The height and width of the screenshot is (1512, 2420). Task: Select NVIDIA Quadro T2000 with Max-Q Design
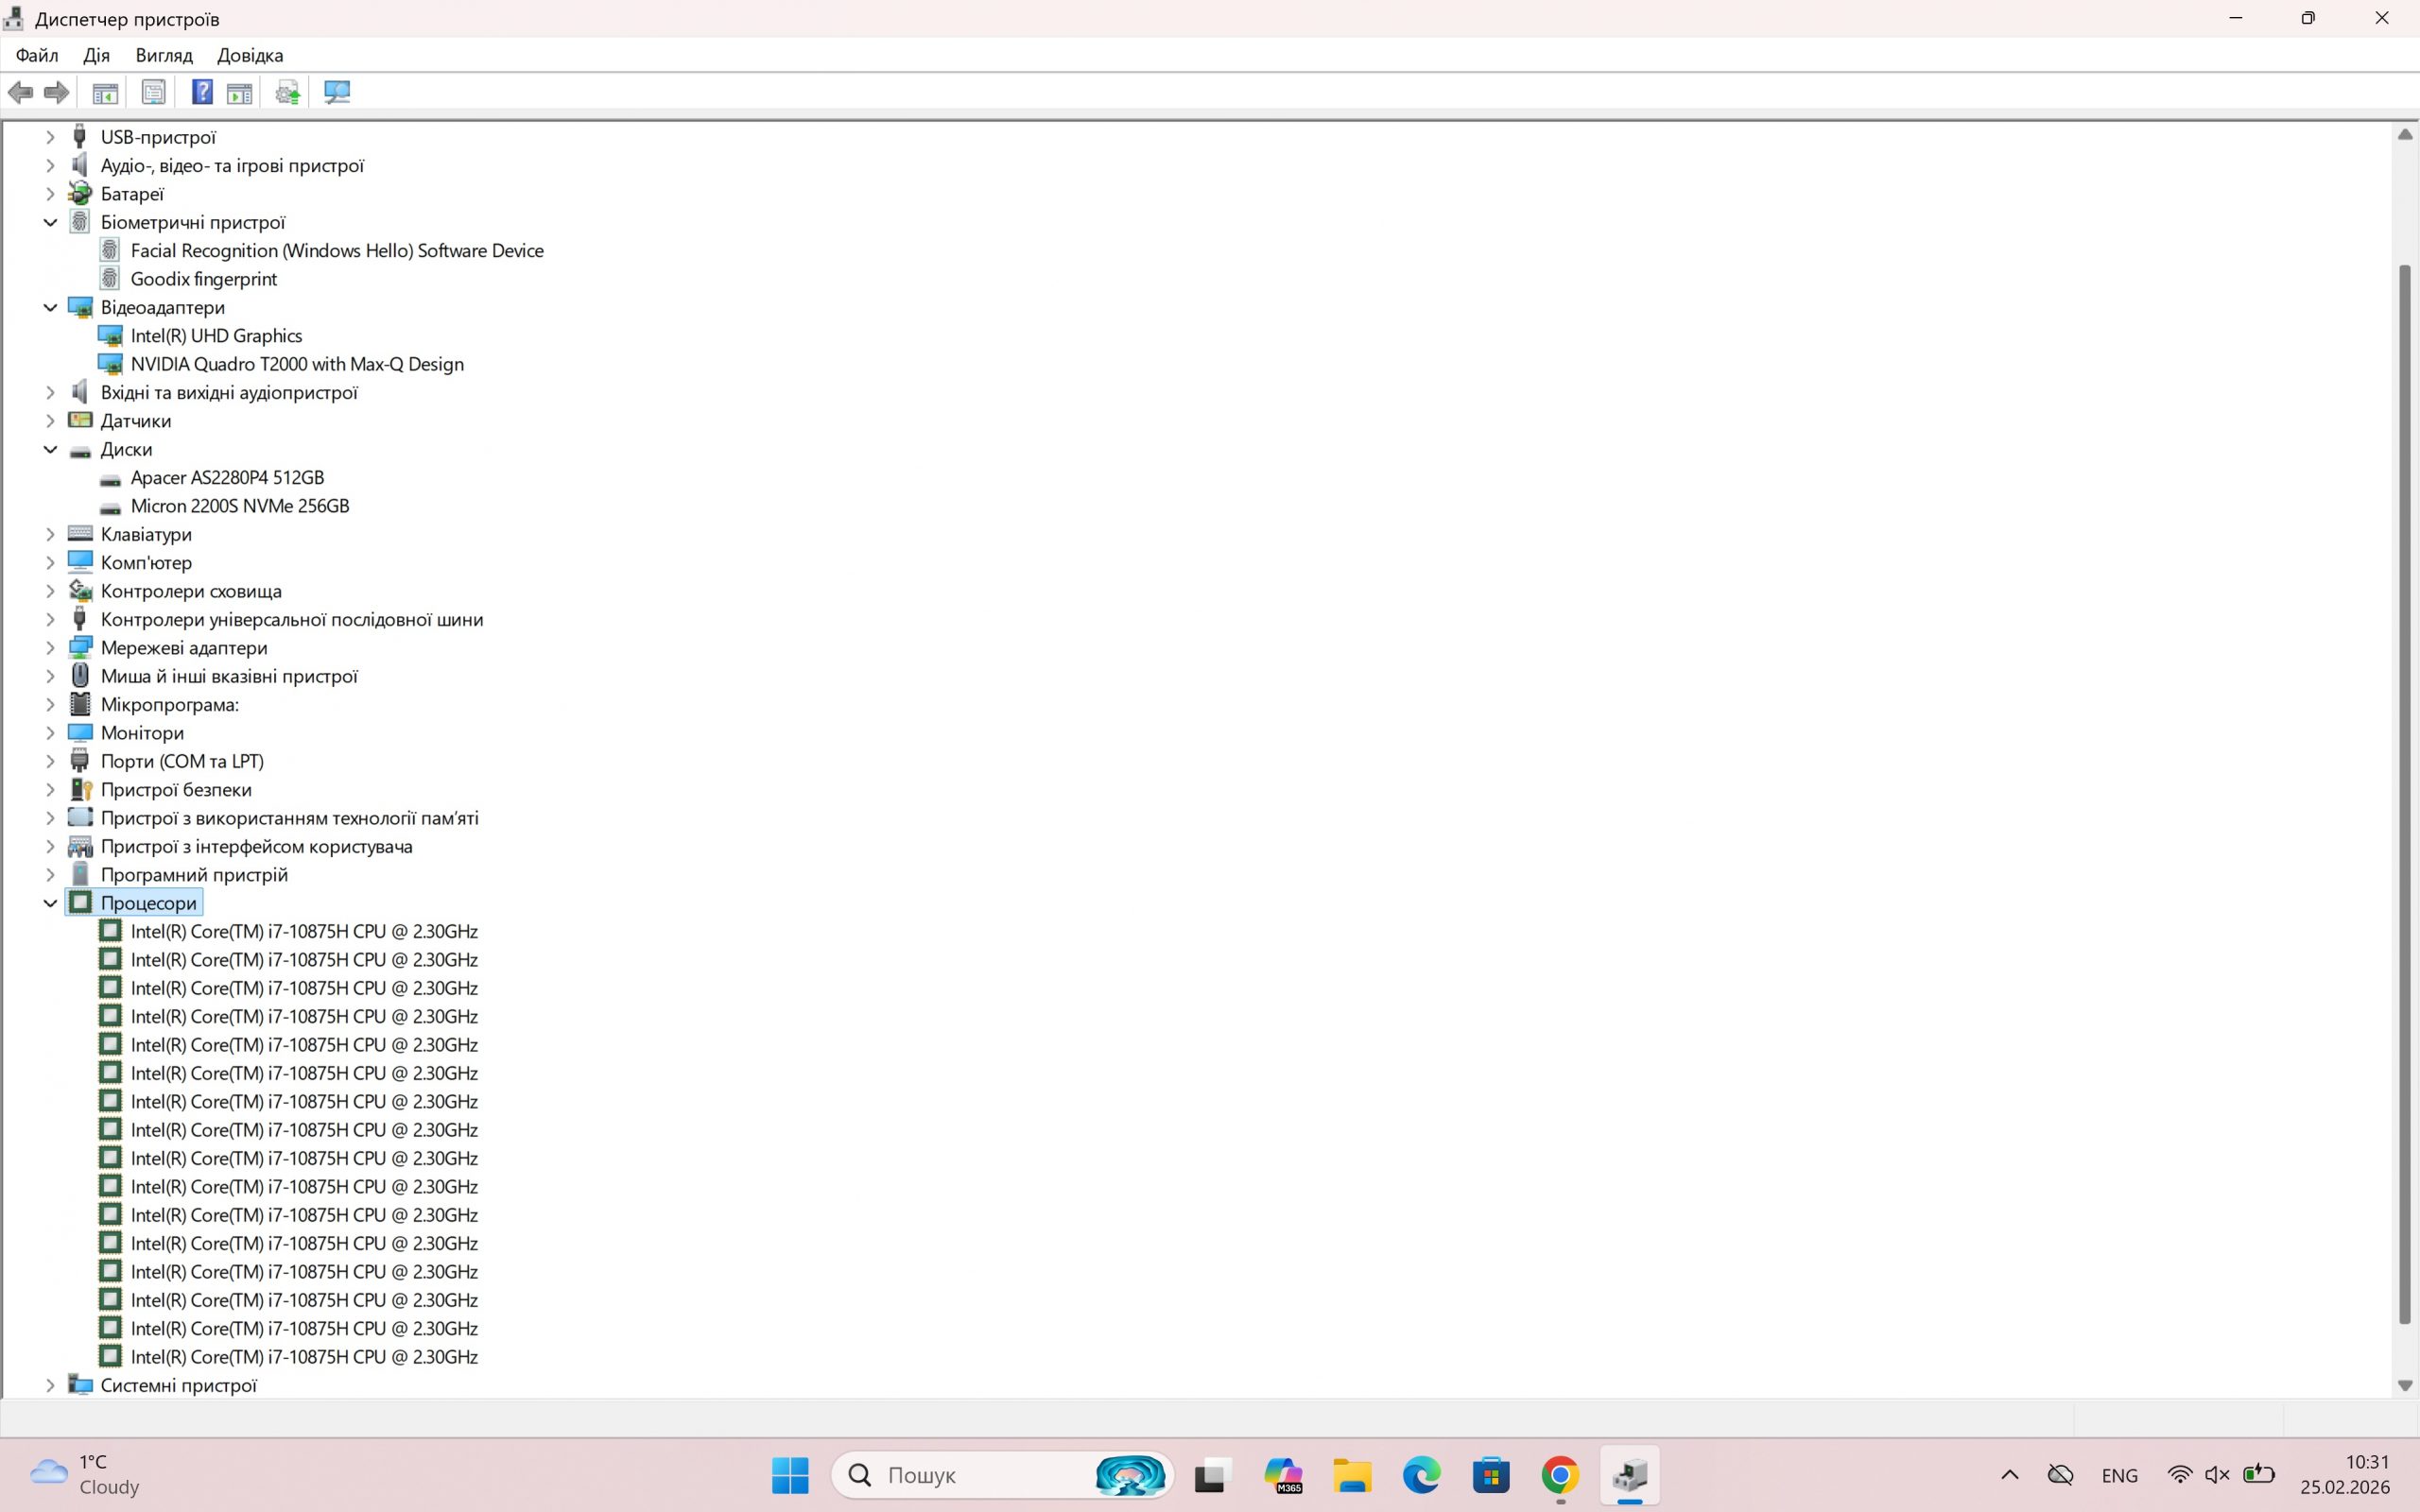tap(297, 364)
